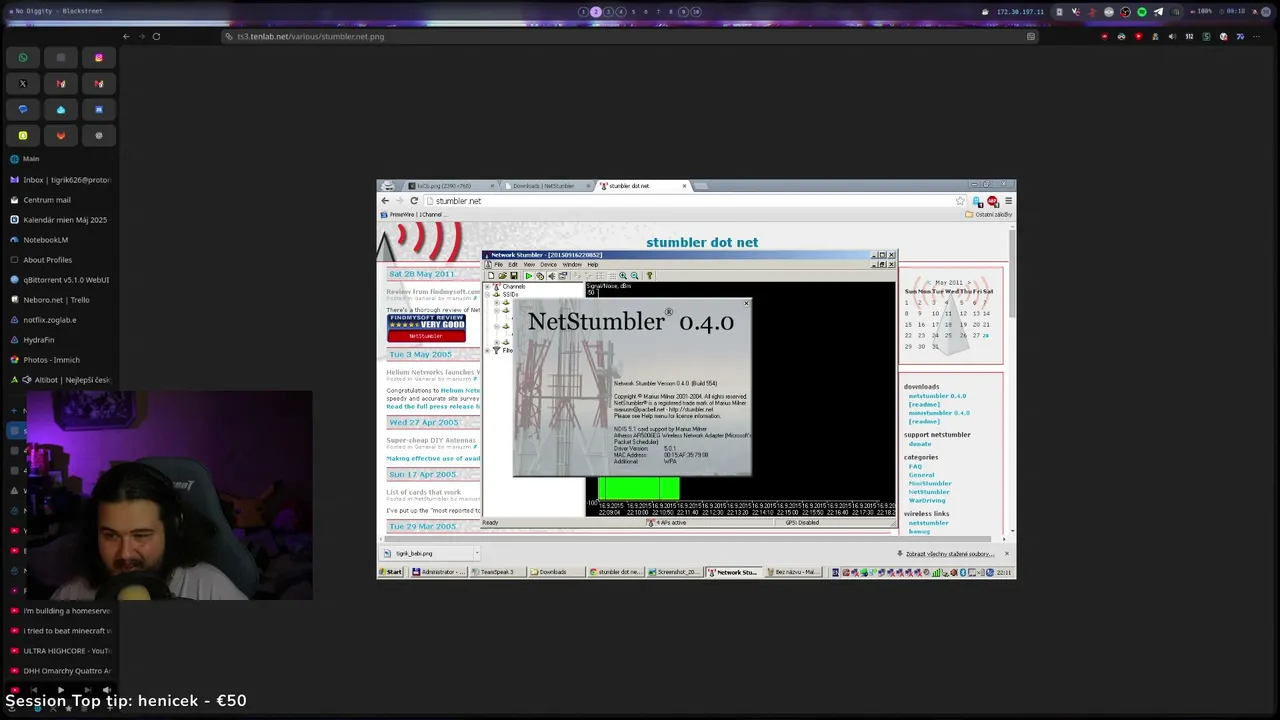This screenshot has width=1280, height=720.
Task: Expand the Channels tree node
Action: (x=489, y=287)
